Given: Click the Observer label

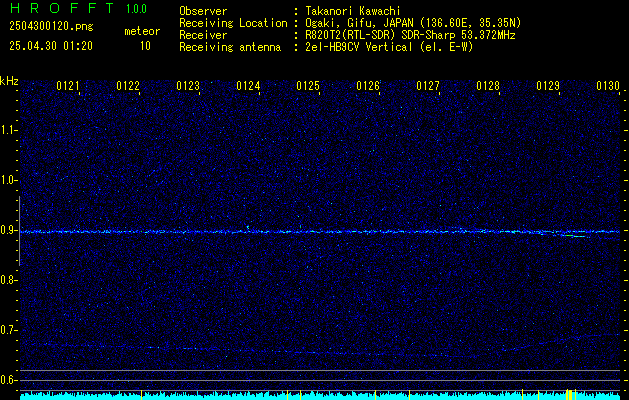Looking at the screenshot, I should coord(203,11).
